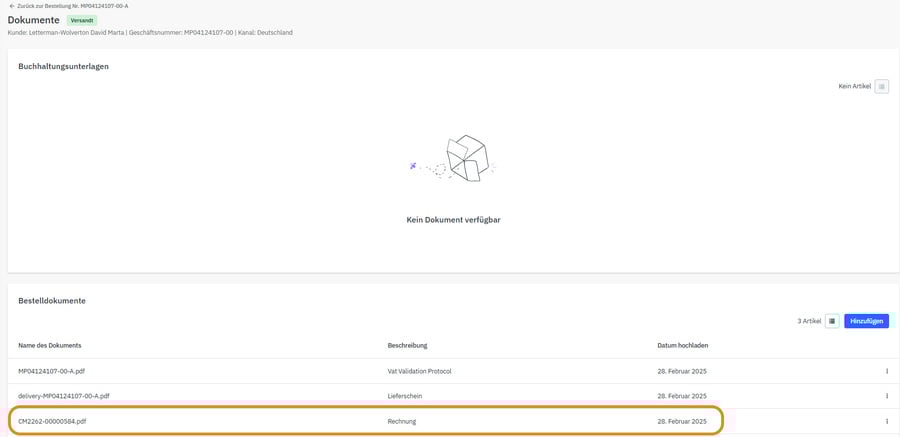Screen dimensions: 900x437
Task: Open kebab menu for CM2262-00000584.pdf
Action: (x=886, y=421)
